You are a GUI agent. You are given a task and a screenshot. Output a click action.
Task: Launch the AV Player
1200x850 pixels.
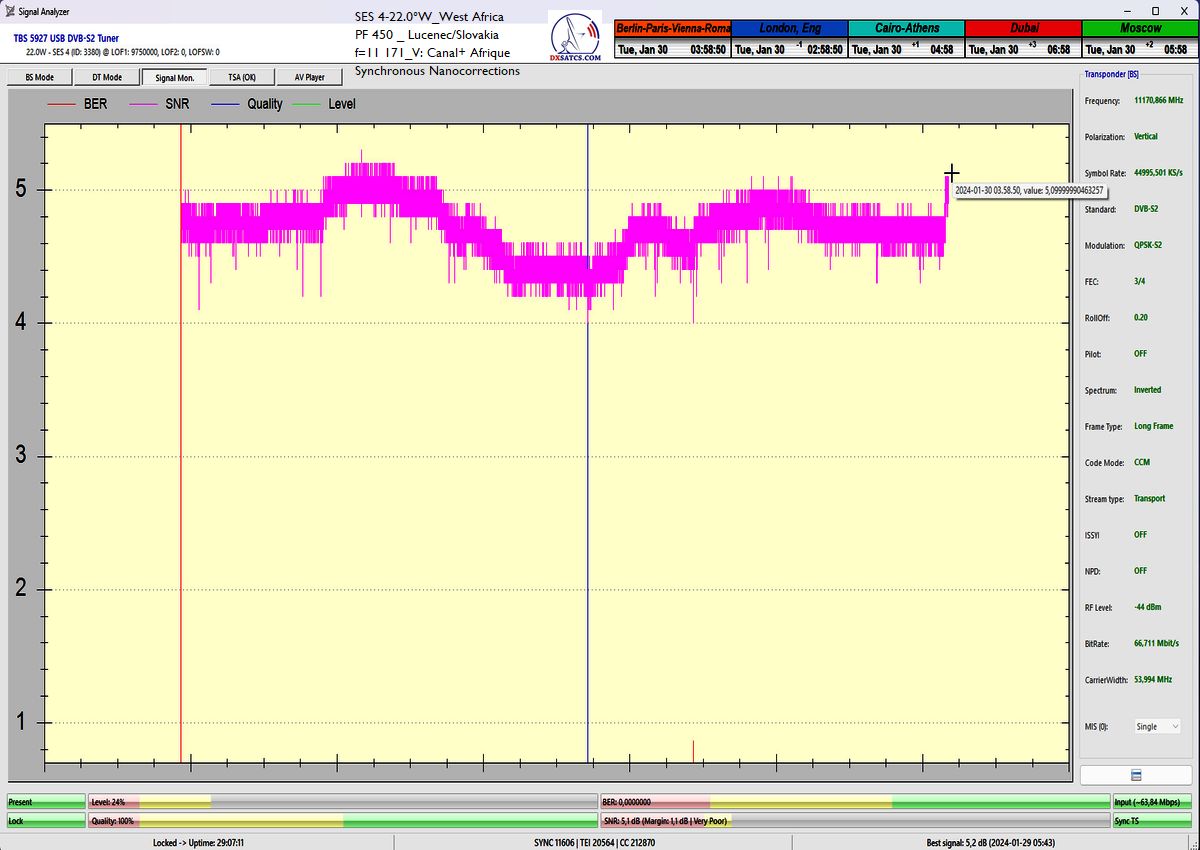coord(309,77)
